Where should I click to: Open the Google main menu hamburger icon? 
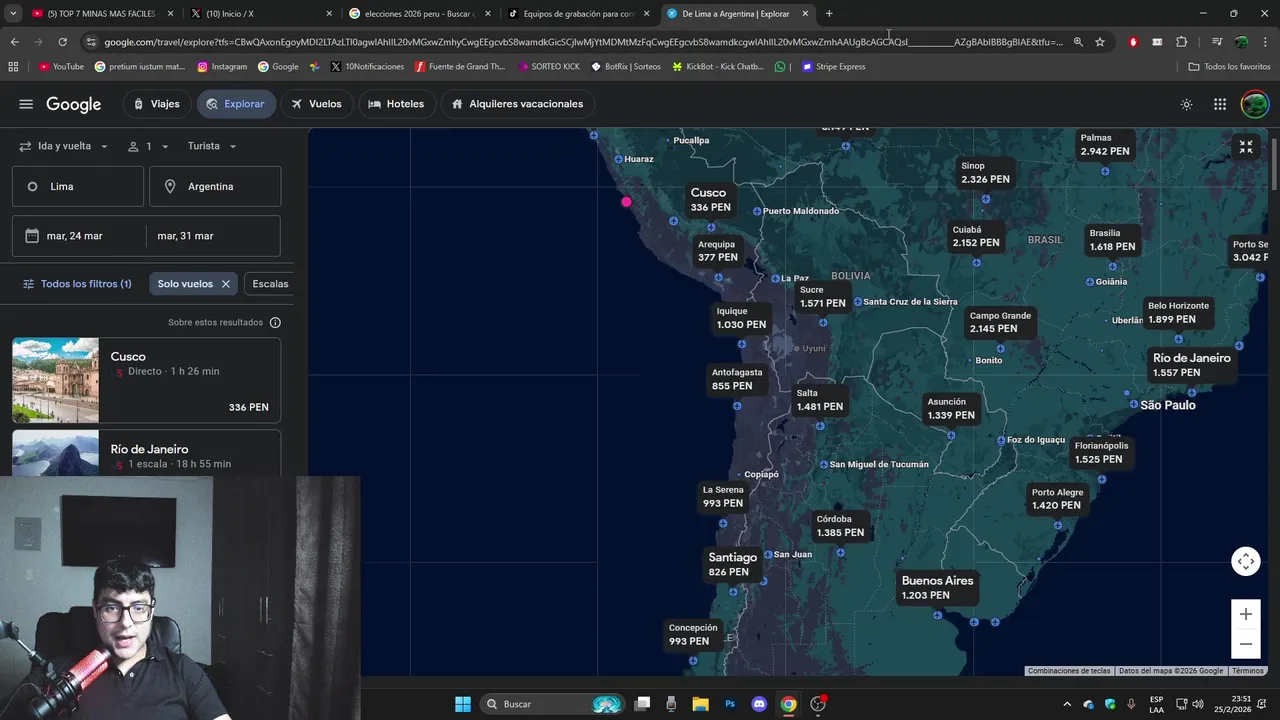coord(26,104)
